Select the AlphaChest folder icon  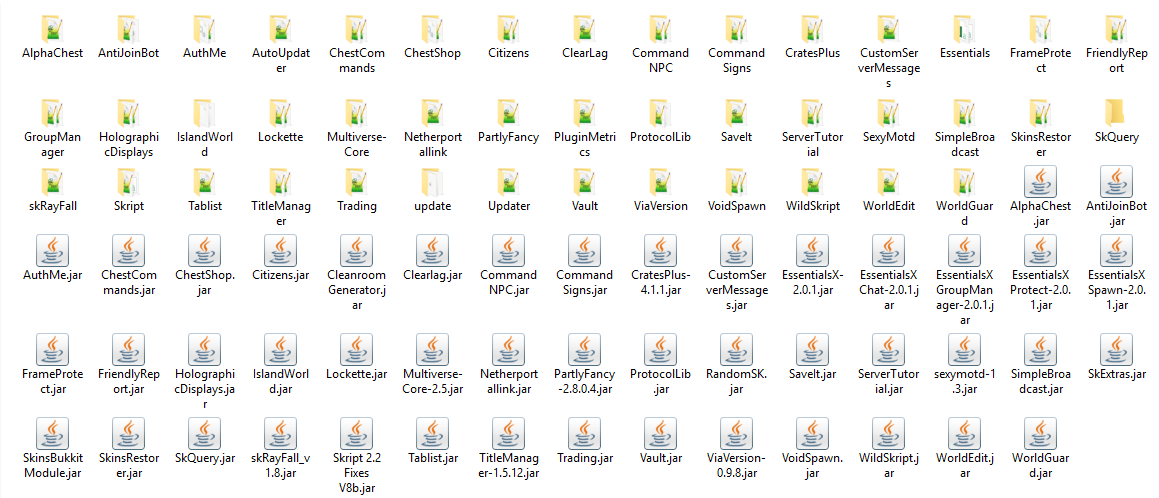pyautogui.click(x=52, y=28)
